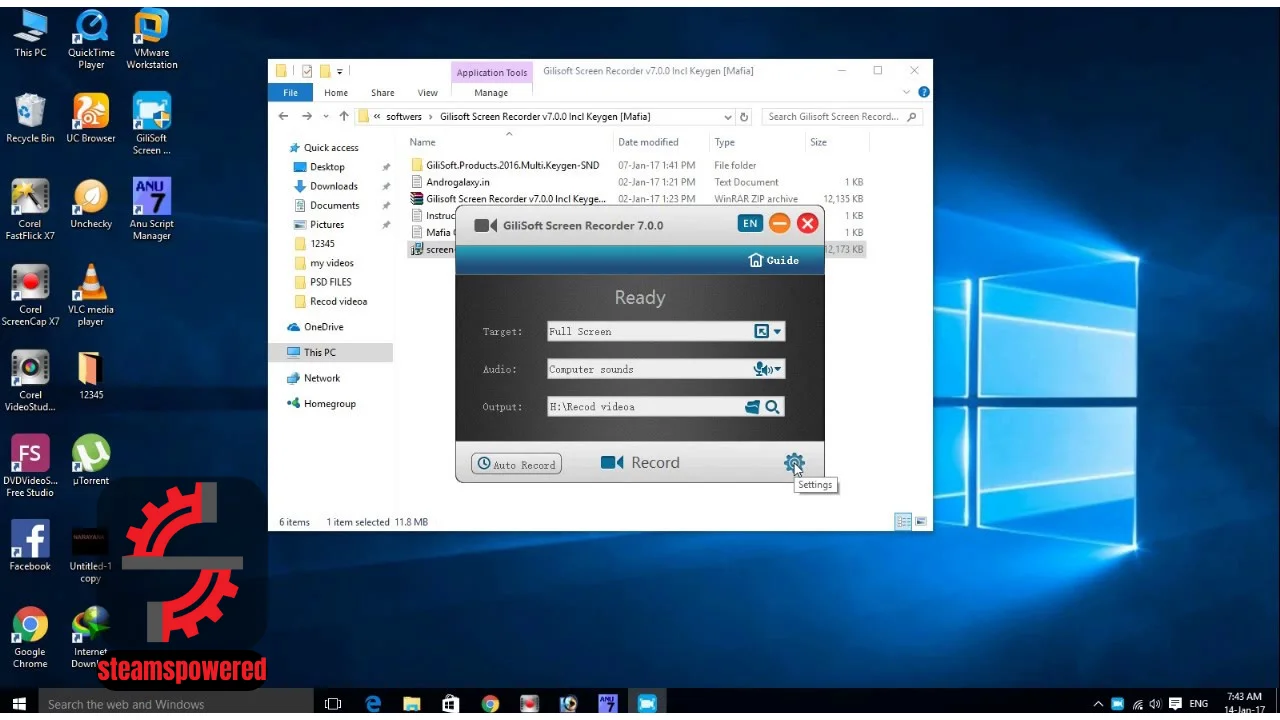Select the DVDVideoSoft Free Studio desktop icon
The width and height of the screenshot is (1280, 720).
pos(30,467)
